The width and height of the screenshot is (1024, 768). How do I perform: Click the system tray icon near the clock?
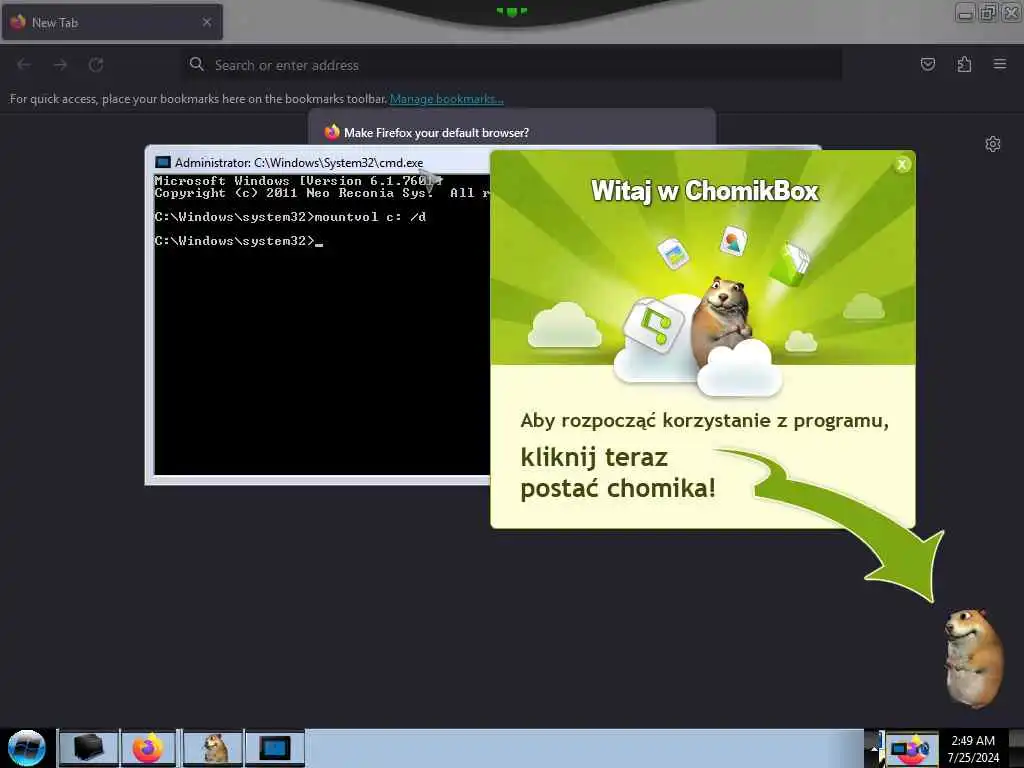click(912, 748)
